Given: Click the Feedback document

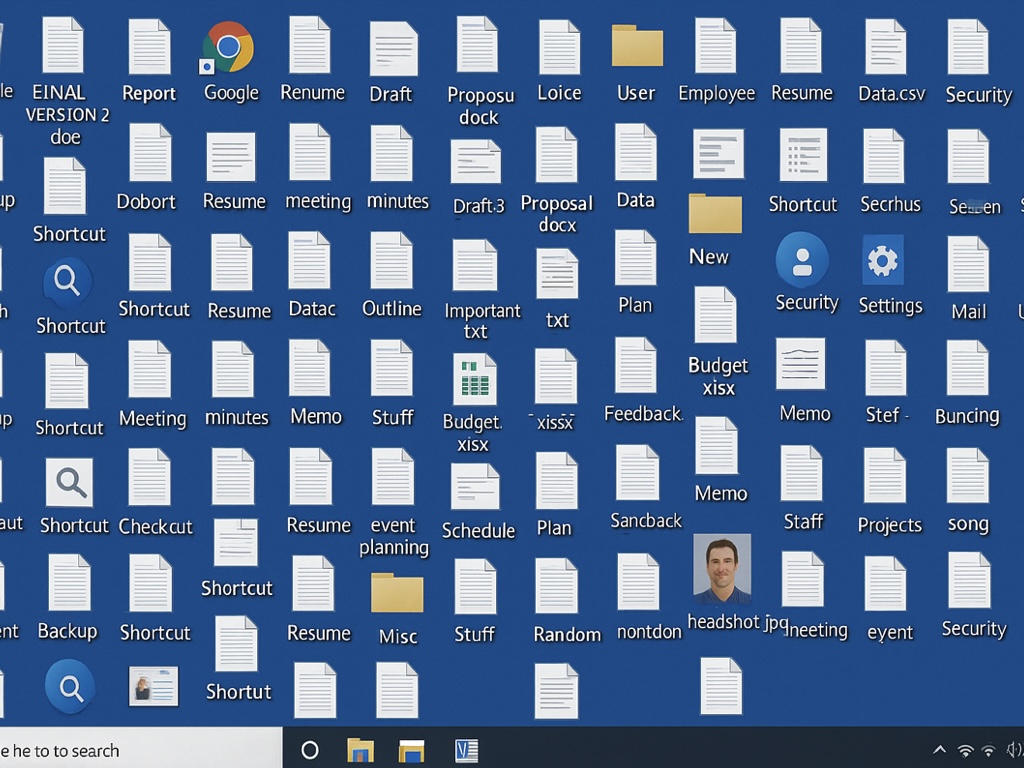Looking at the screenshot, I should pyautogui.click(x=636, y=366).
